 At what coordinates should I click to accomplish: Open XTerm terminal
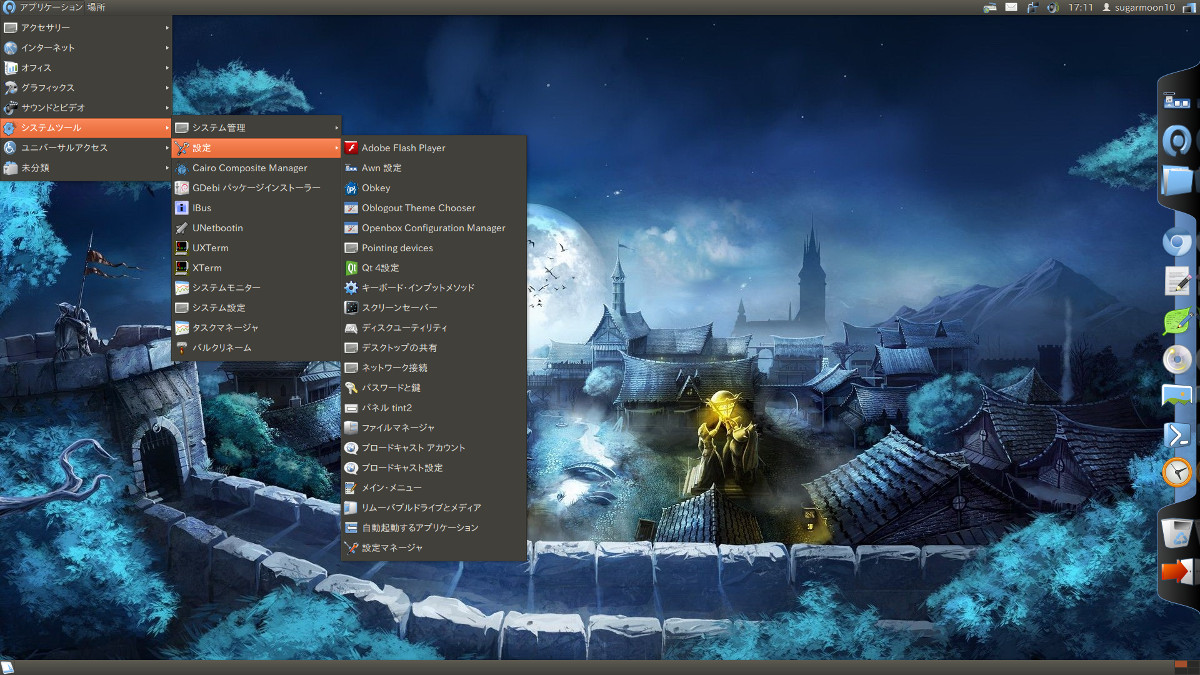coord(257,268)
